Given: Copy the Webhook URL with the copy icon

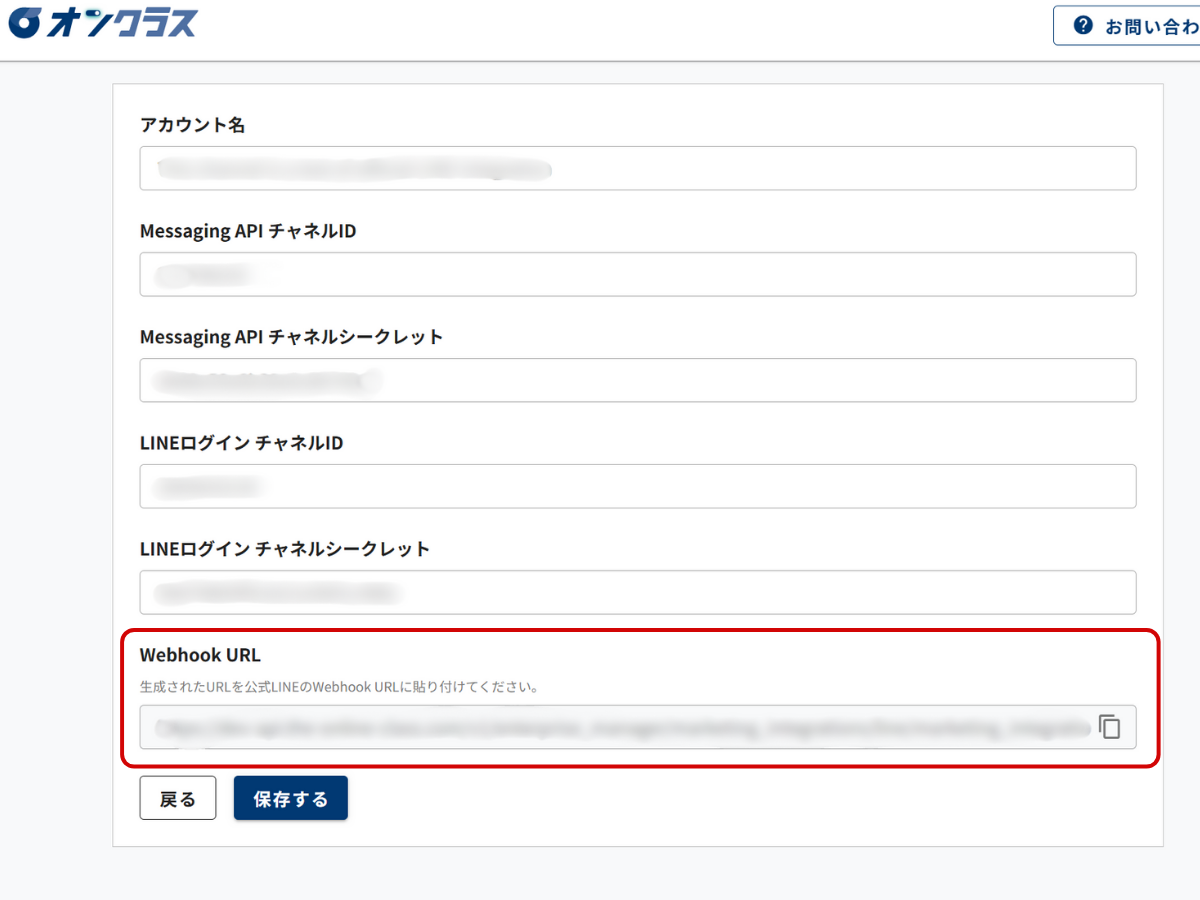Looking at the screenshot, I should pyautogui.click(x=1109, y=727).
